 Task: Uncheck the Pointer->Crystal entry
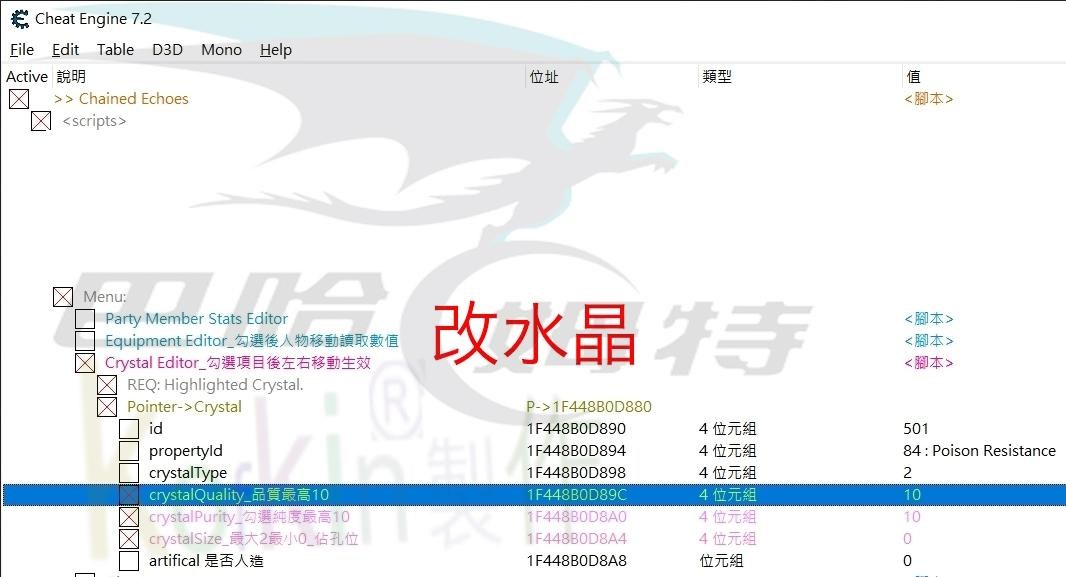pyautogui.click(x=107, y=406)
